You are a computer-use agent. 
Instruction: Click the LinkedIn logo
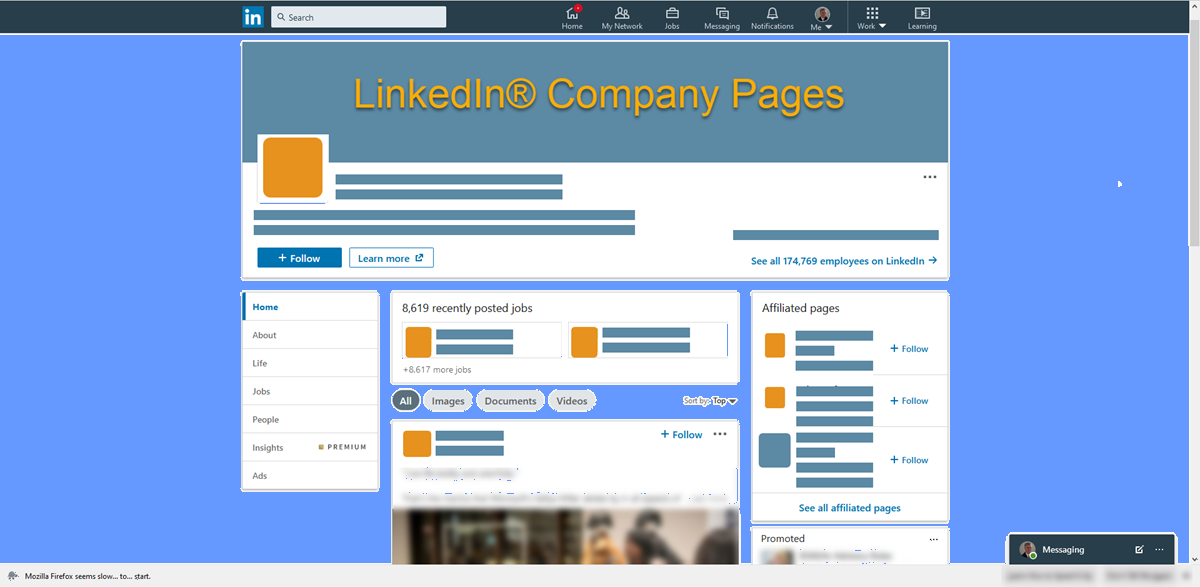(252, 16)
